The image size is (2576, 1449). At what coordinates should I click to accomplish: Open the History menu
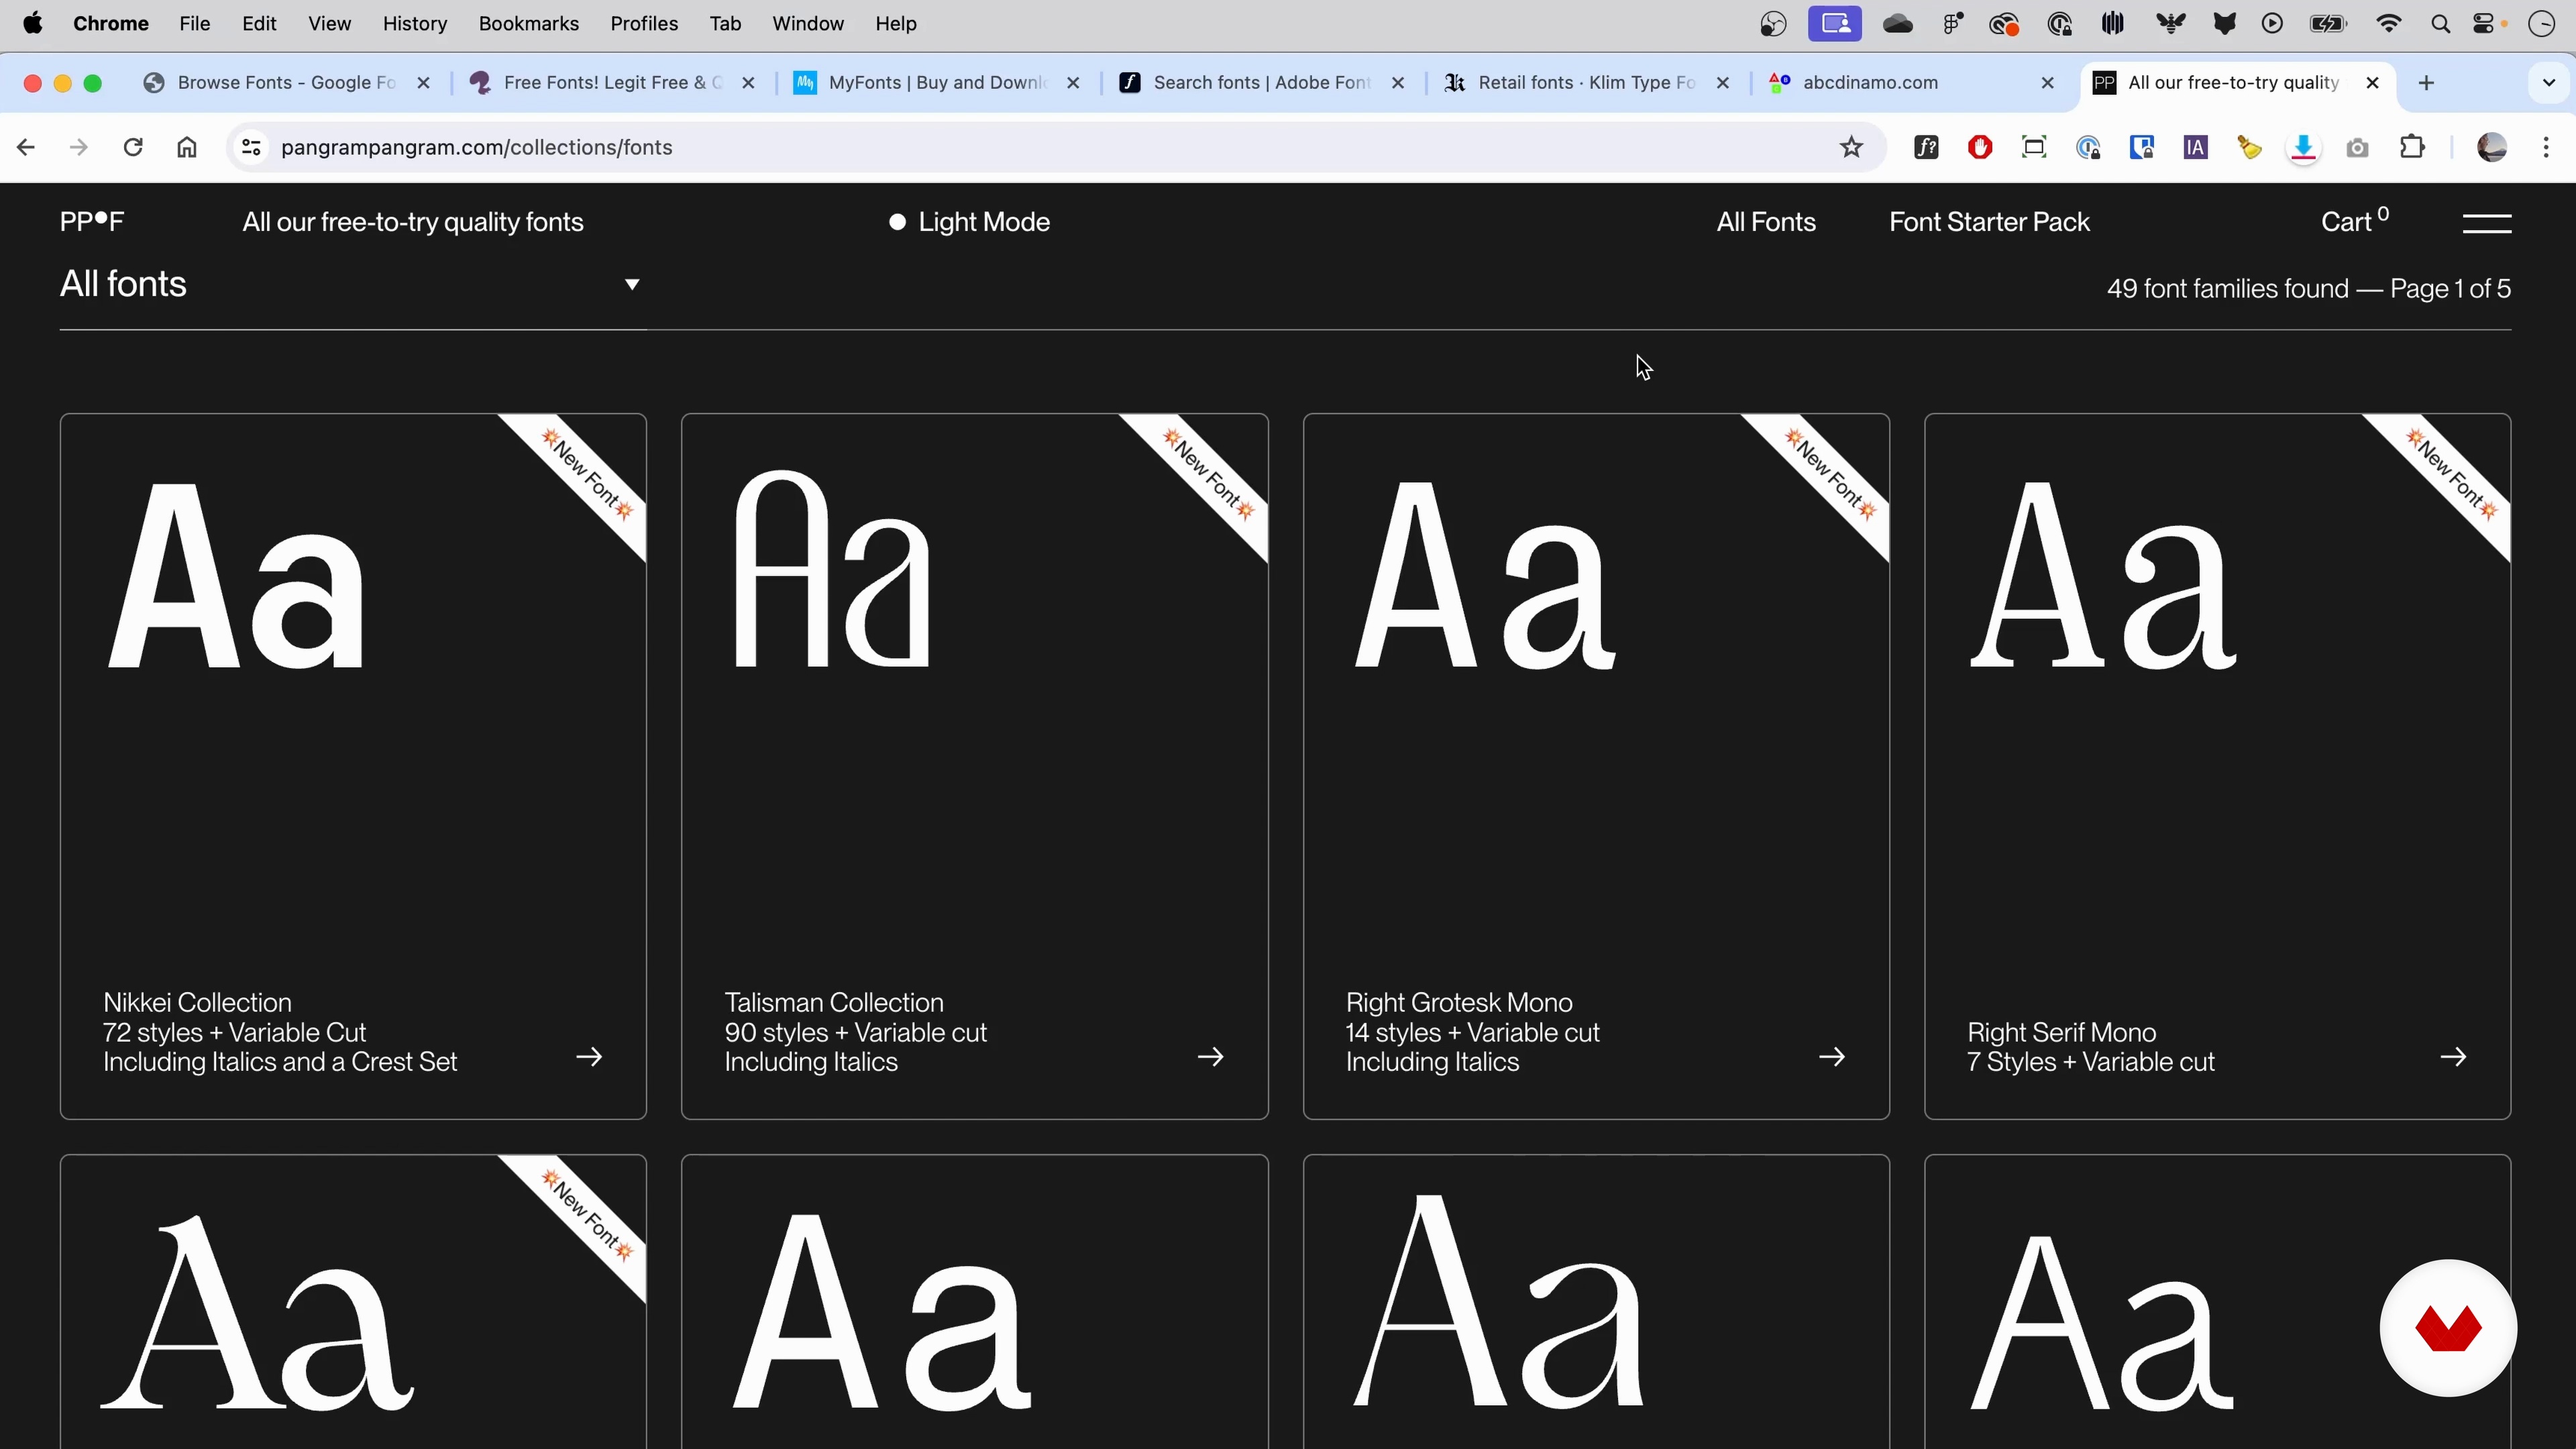414,23
